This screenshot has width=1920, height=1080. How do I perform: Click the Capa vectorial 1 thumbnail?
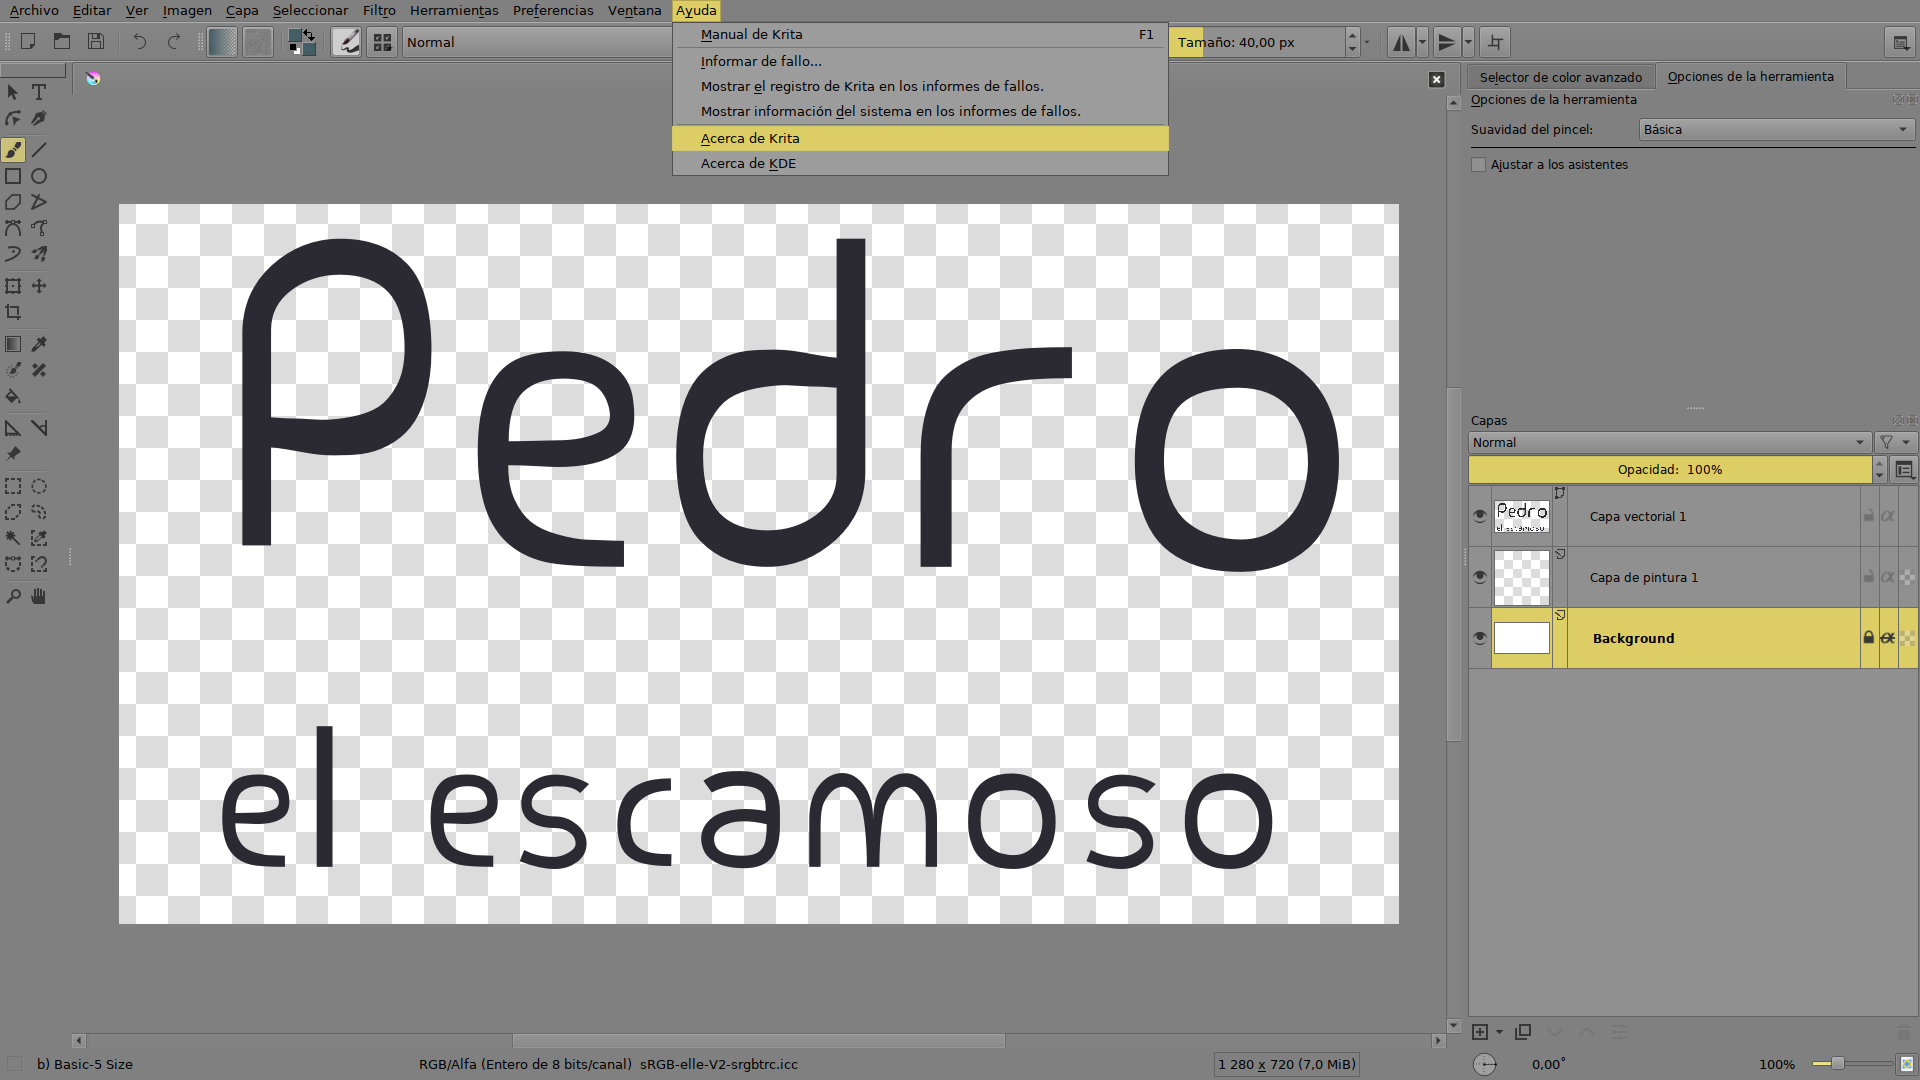tap(1521, 516)
